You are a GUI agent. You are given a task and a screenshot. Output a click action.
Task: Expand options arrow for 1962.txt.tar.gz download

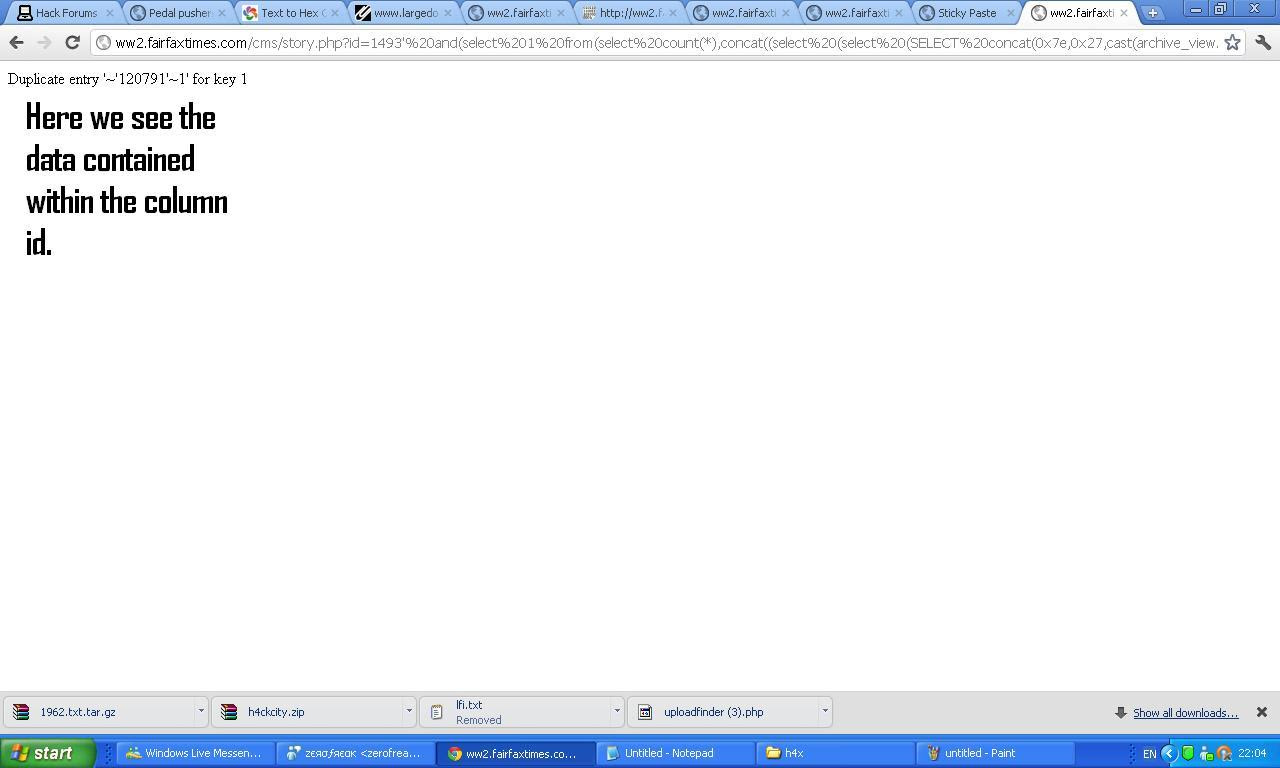[x=200, y=711]
